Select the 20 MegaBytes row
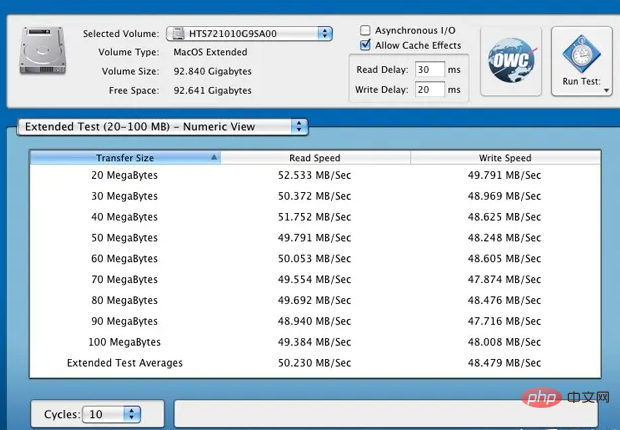Image resolution: width=620 pixels, height=430 pixels. click(x=315, y=176)
